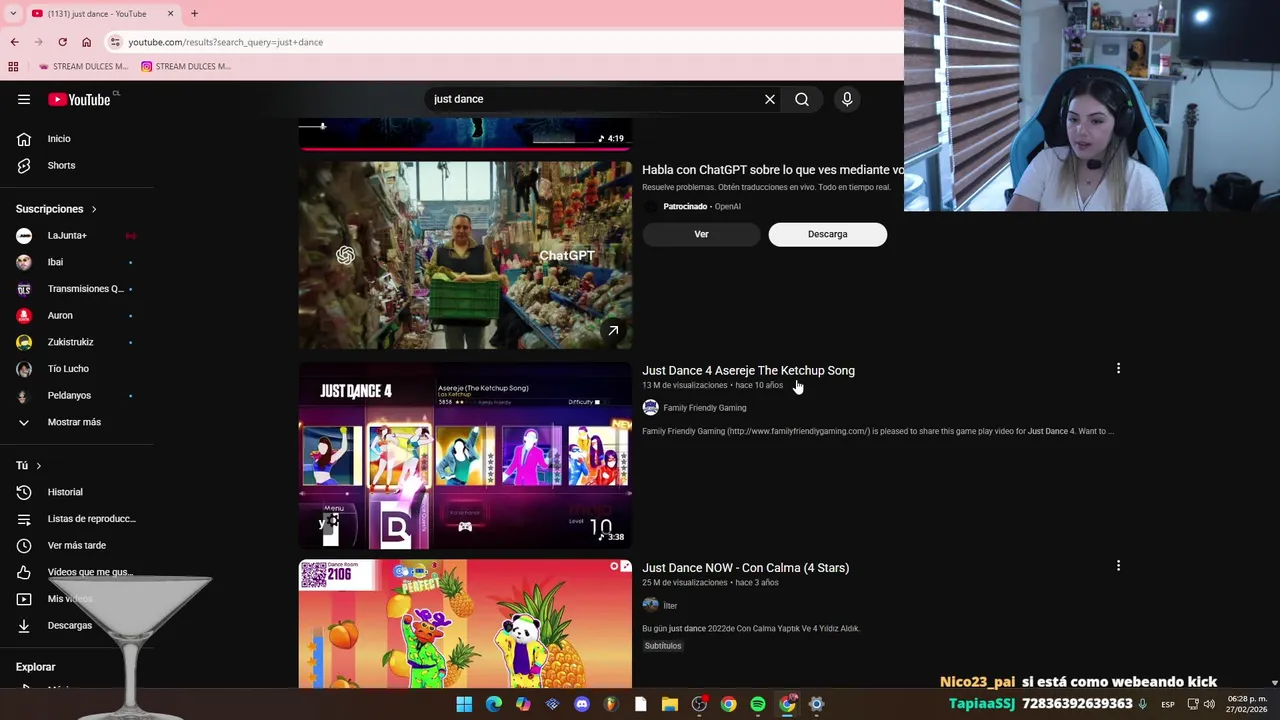Screen dimensions: 1280x720
Task: Start voice search with the microphone
Action: 847,99
